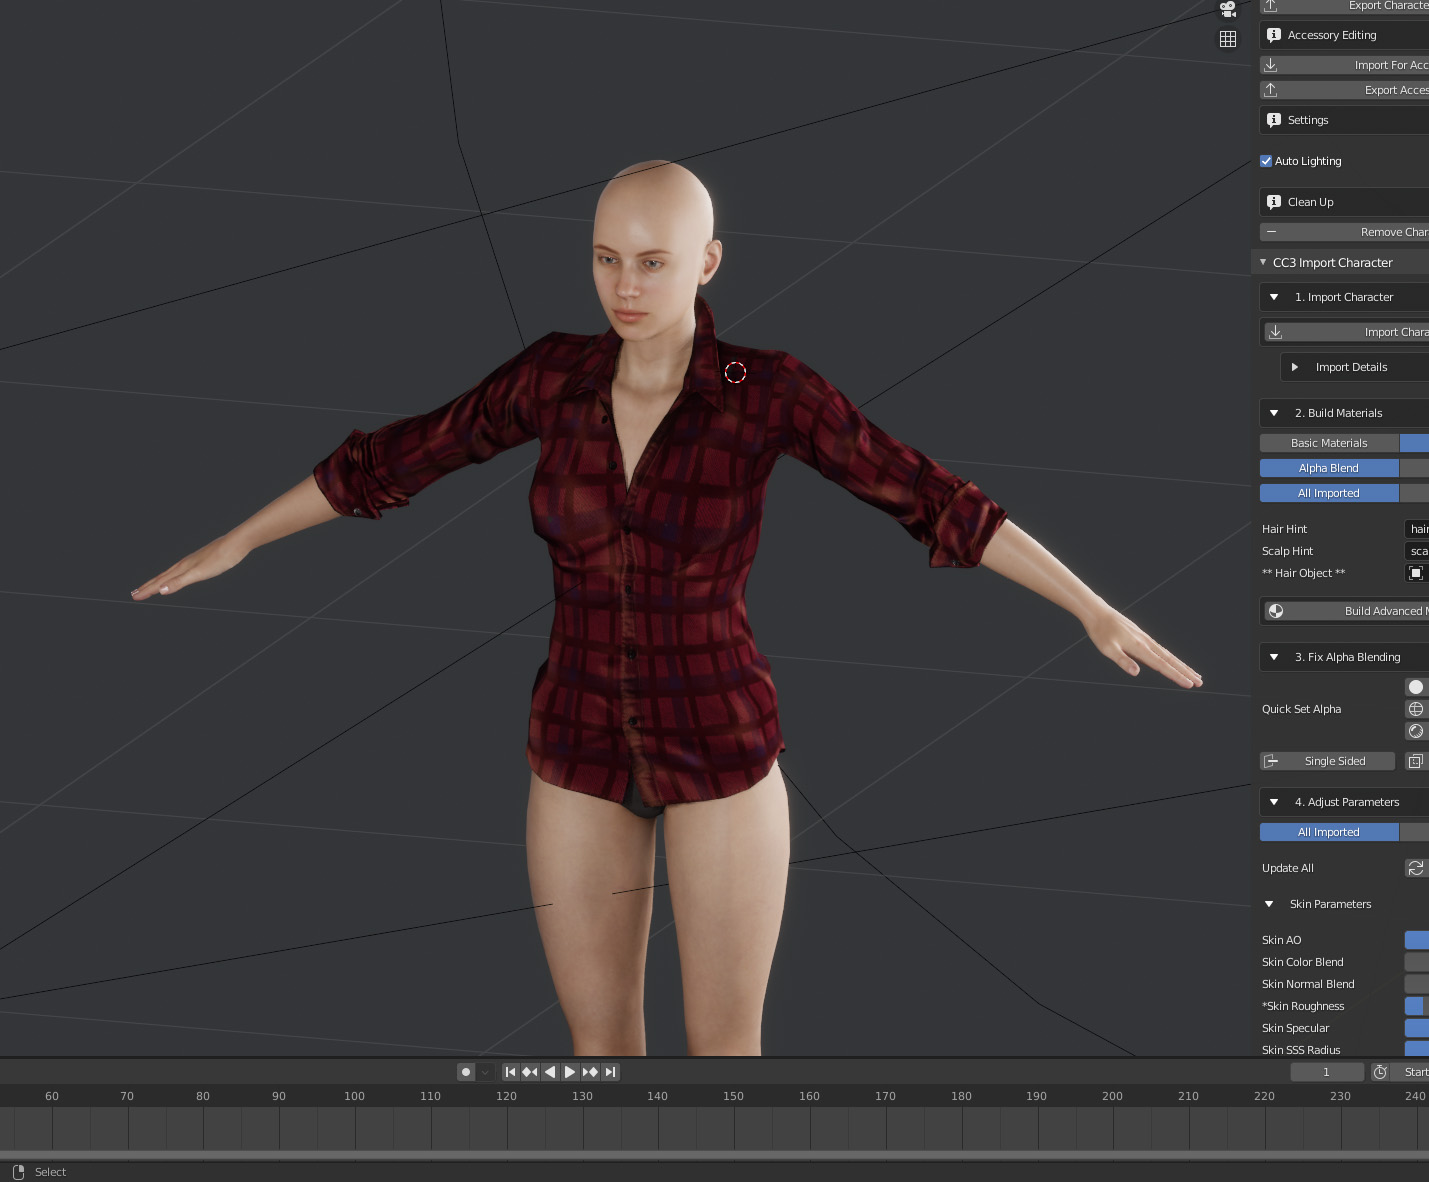Switch orthographic/perspective with the grid icon
This screenshot has height=1182, width=1429.
[x=1228, y=39]
